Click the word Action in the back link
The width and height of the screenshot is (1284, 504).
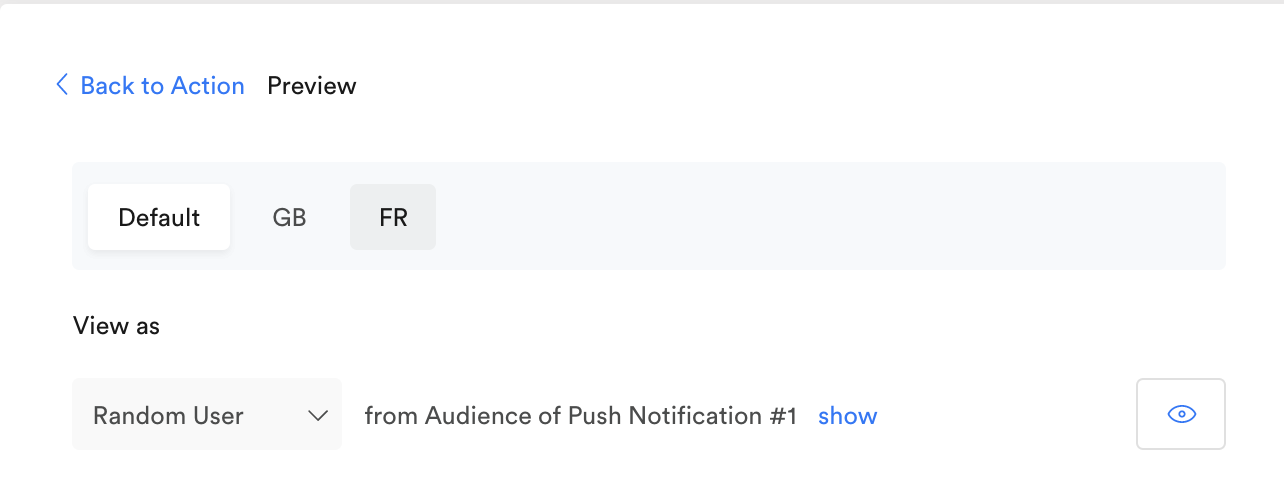click(207, 86)
